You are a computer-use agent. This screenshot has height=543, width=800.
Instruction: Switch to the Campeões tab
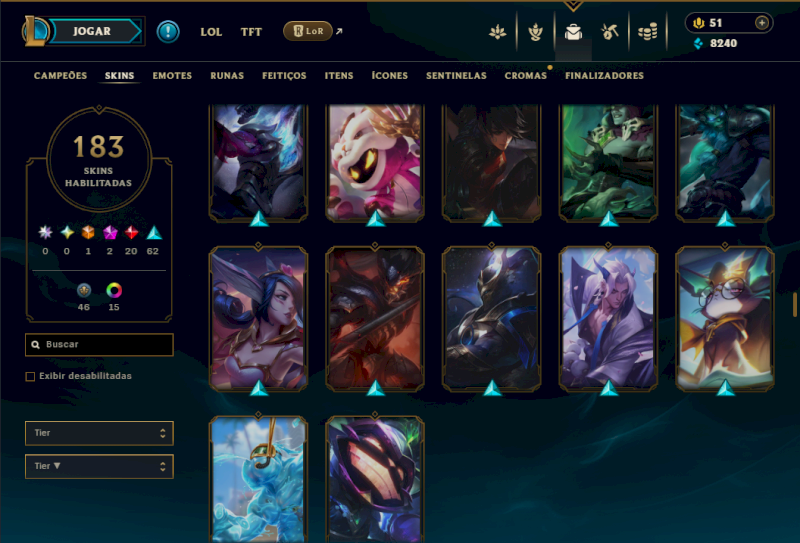point(60,76)
